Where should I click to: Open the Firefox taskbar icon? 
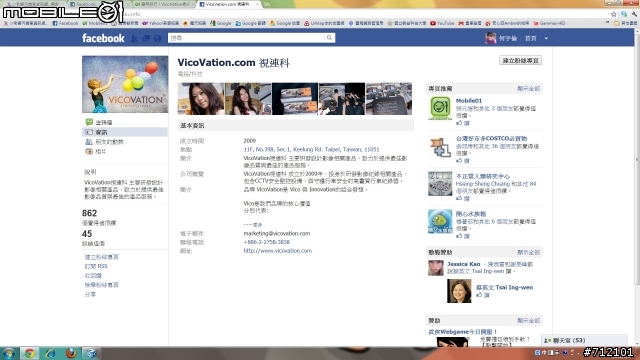coord(71,353)
